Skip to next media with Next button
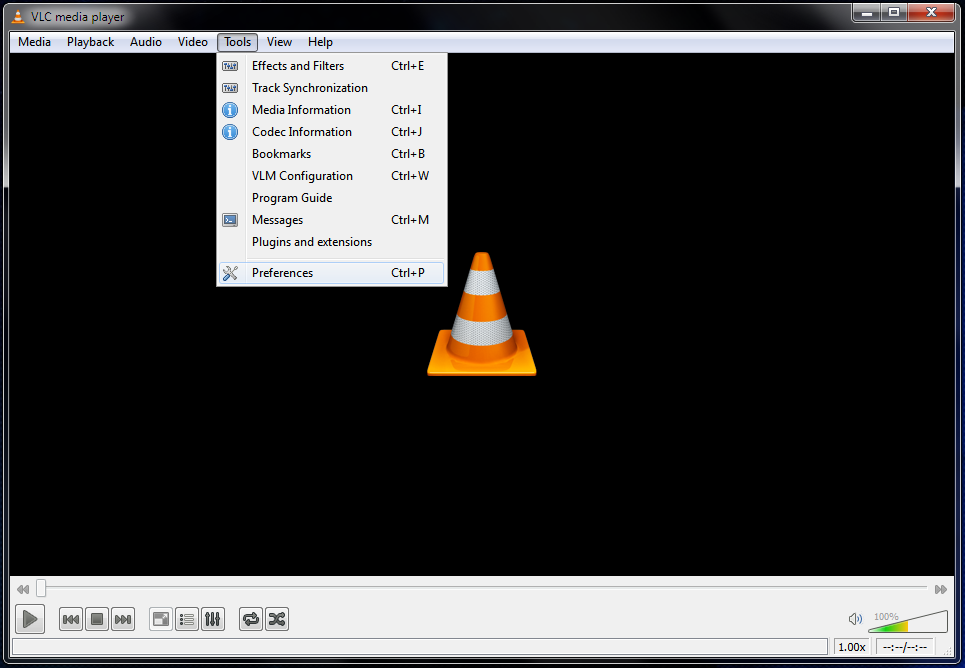The height and width of the screenshot is (668, 965). (122, 619)
